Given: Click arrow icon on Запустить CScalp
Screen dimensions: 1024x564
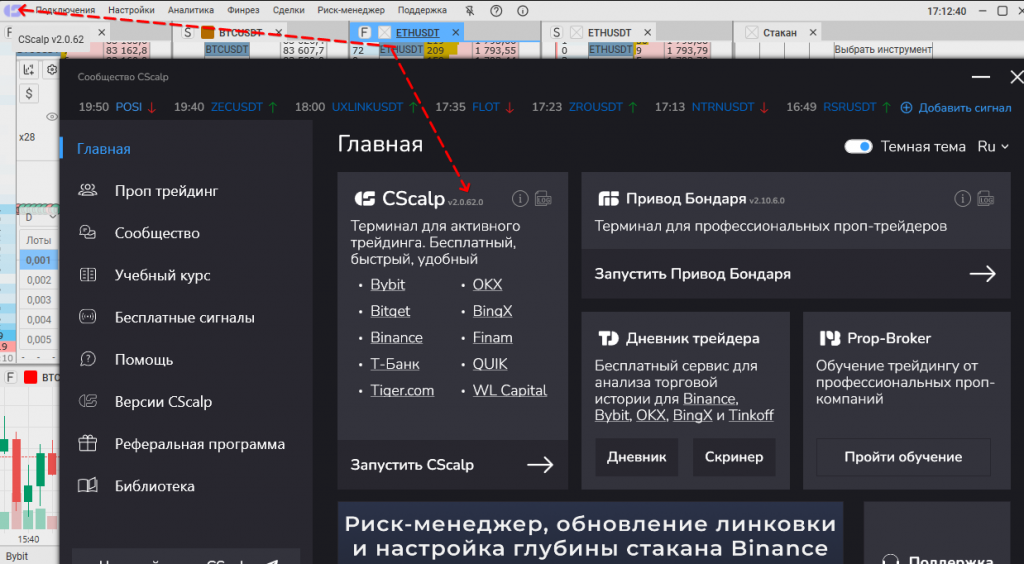Looking at the screenshot, I should pyautogui.click(x=540, y=465).
